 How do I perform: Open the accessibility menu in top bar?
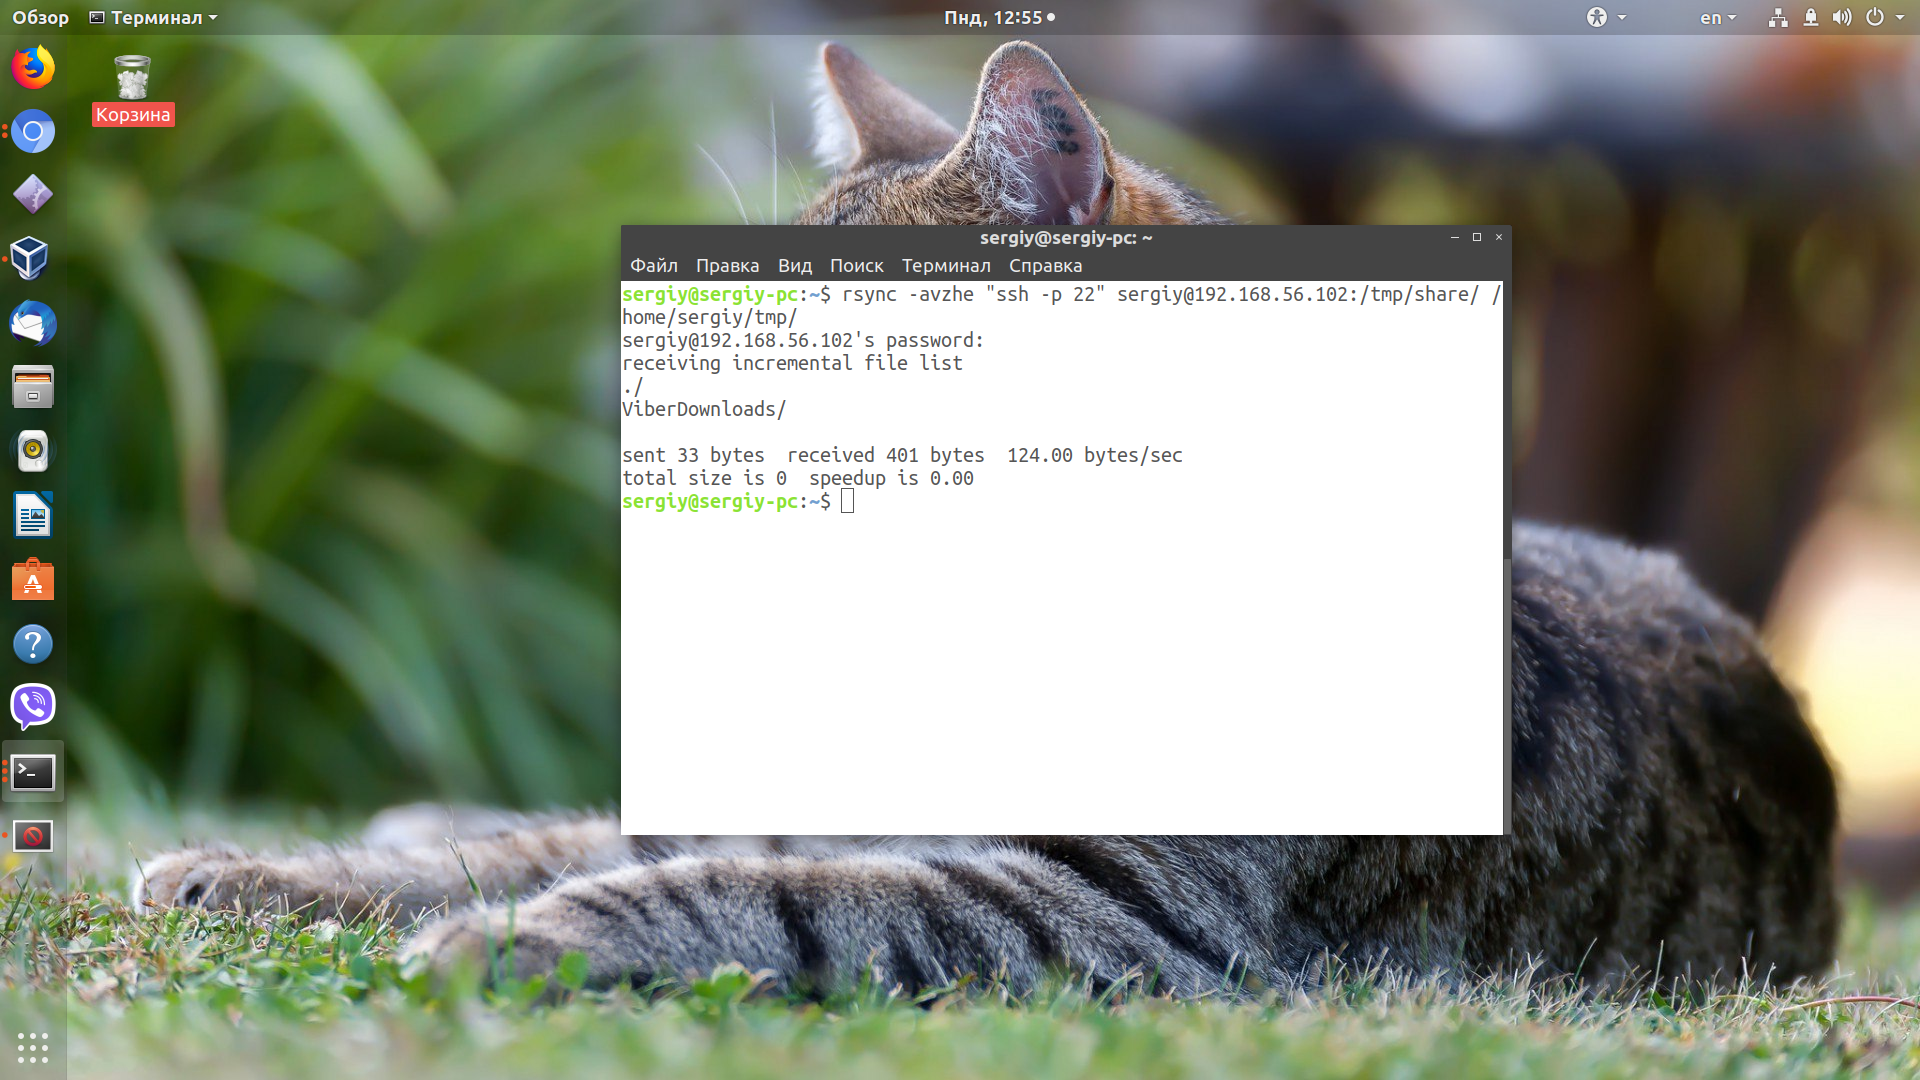tap(1606, 17)
